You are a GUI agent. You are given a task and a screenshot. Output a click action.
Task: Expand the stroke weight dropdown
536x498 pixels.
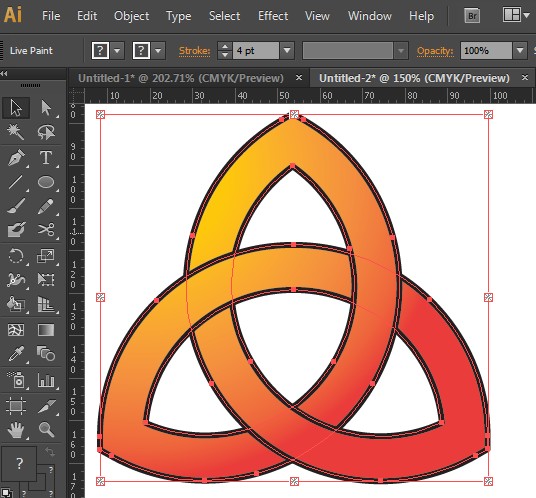(287, 51)
